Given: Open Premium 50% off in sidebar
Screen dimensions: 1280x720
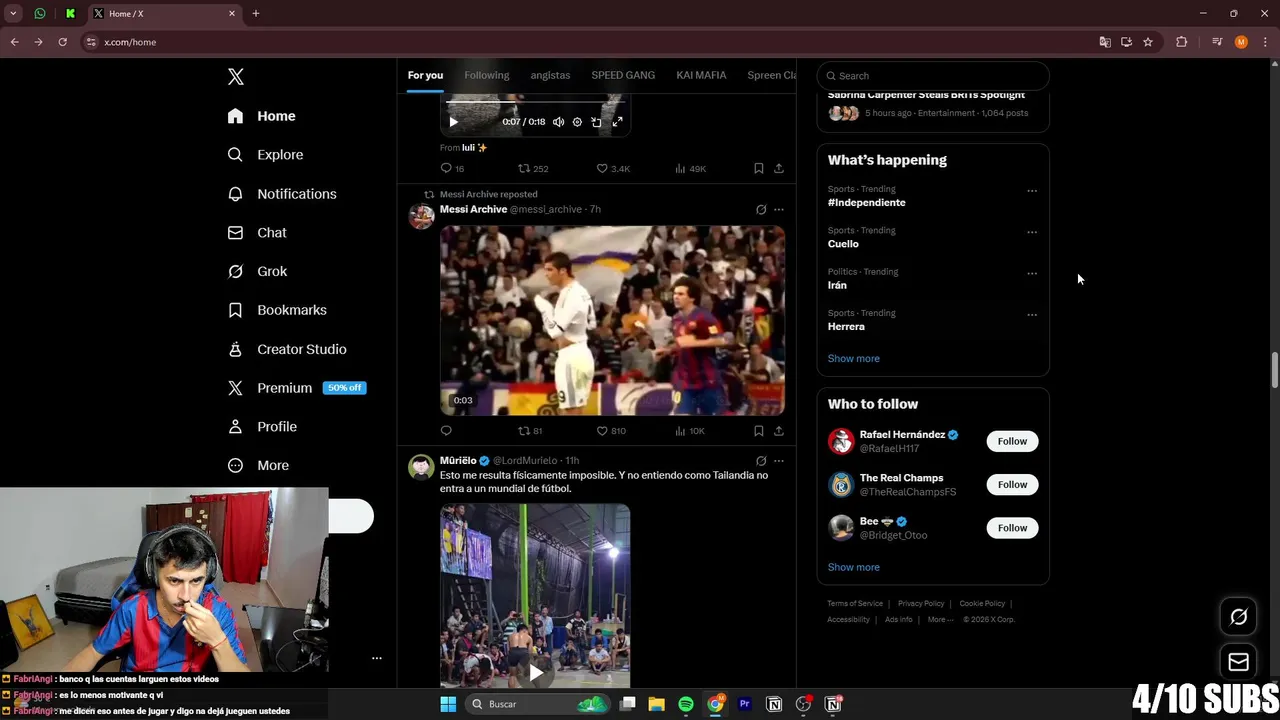Looking at the screenshot, I should (x=296, y=388).
